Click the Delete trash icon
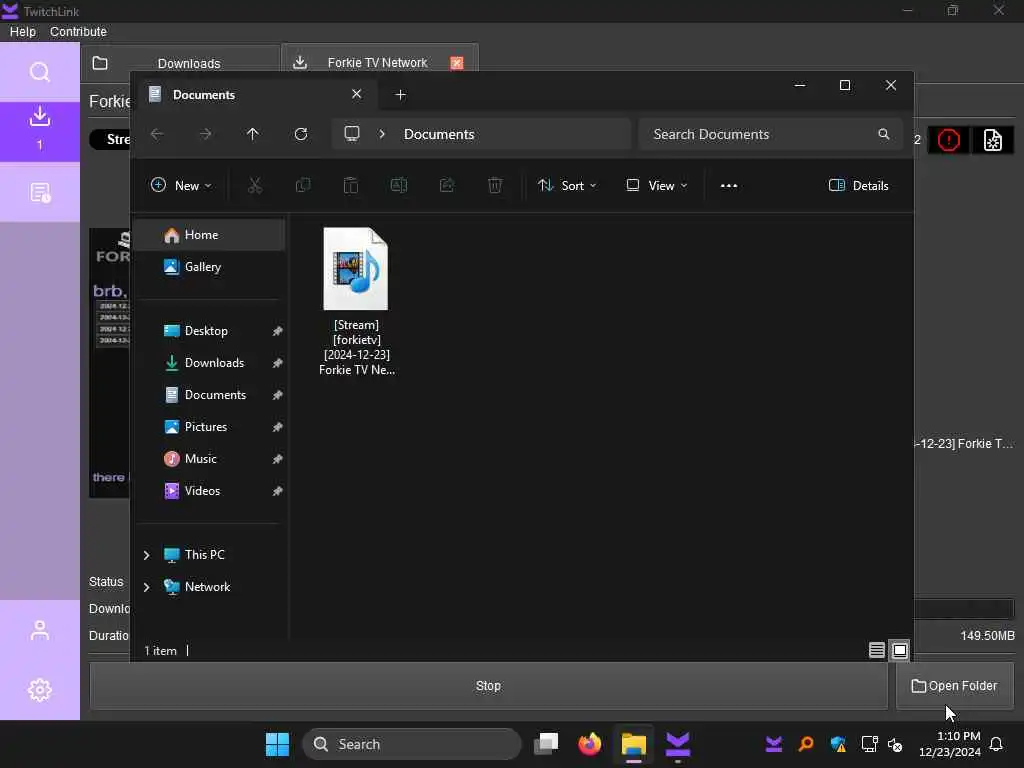 [x=495, y=185]
